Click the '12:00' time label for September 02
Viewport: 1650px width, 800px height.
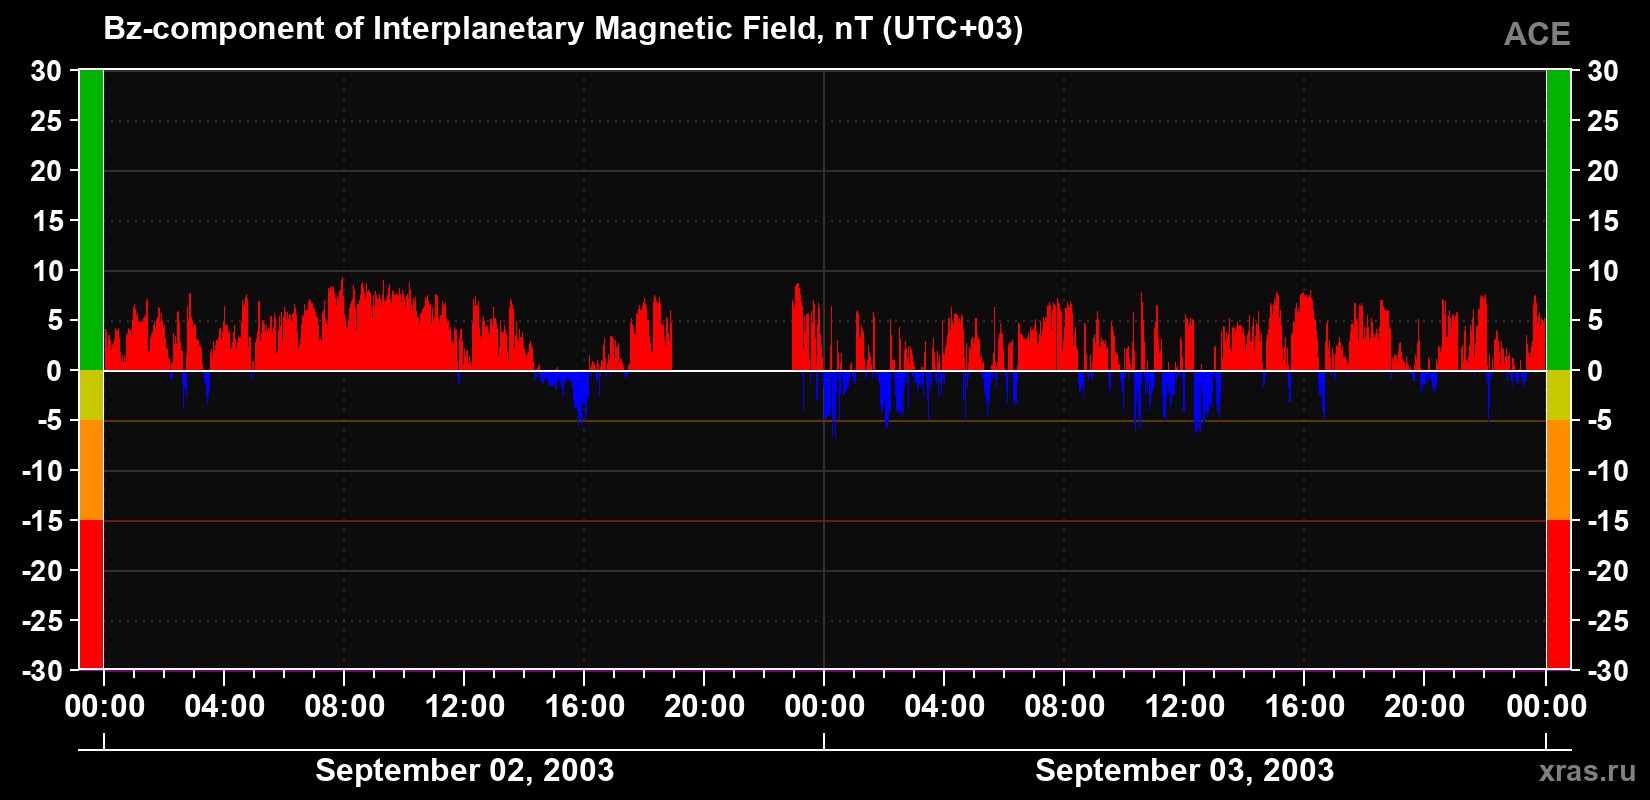click(x=465, y=707)
